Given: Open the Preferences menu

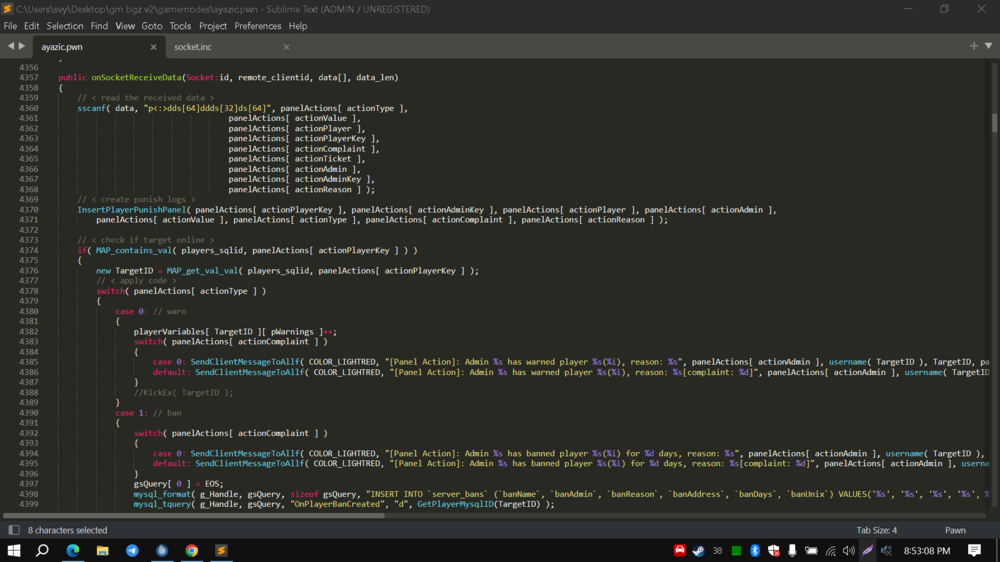Looking at the screenshot, I should click(257, 26).
